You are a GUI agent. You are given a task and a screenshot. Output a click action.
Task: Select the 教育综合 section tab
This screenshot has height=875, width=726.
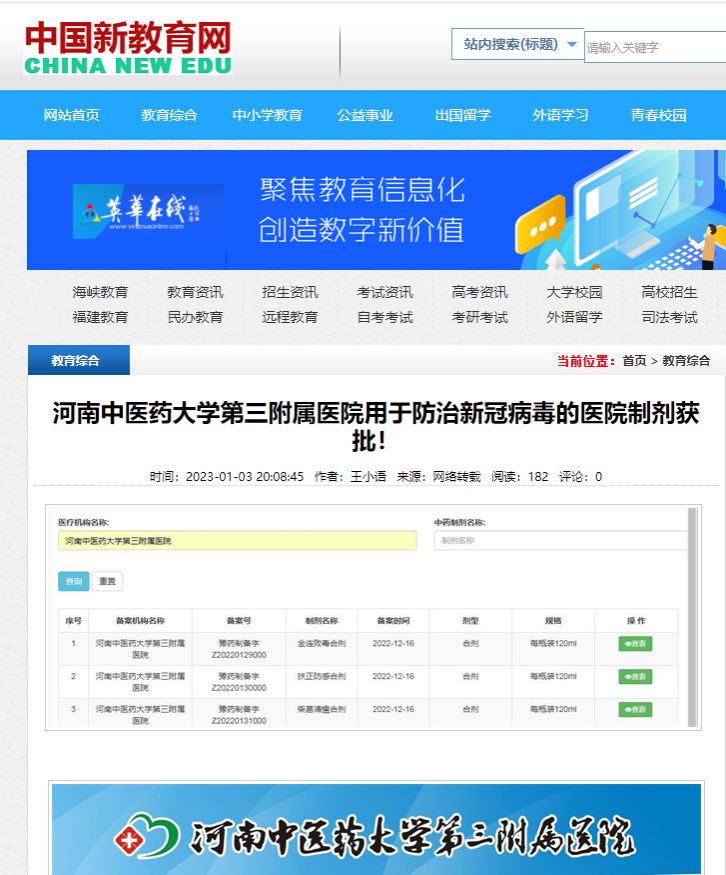(76, 361)
